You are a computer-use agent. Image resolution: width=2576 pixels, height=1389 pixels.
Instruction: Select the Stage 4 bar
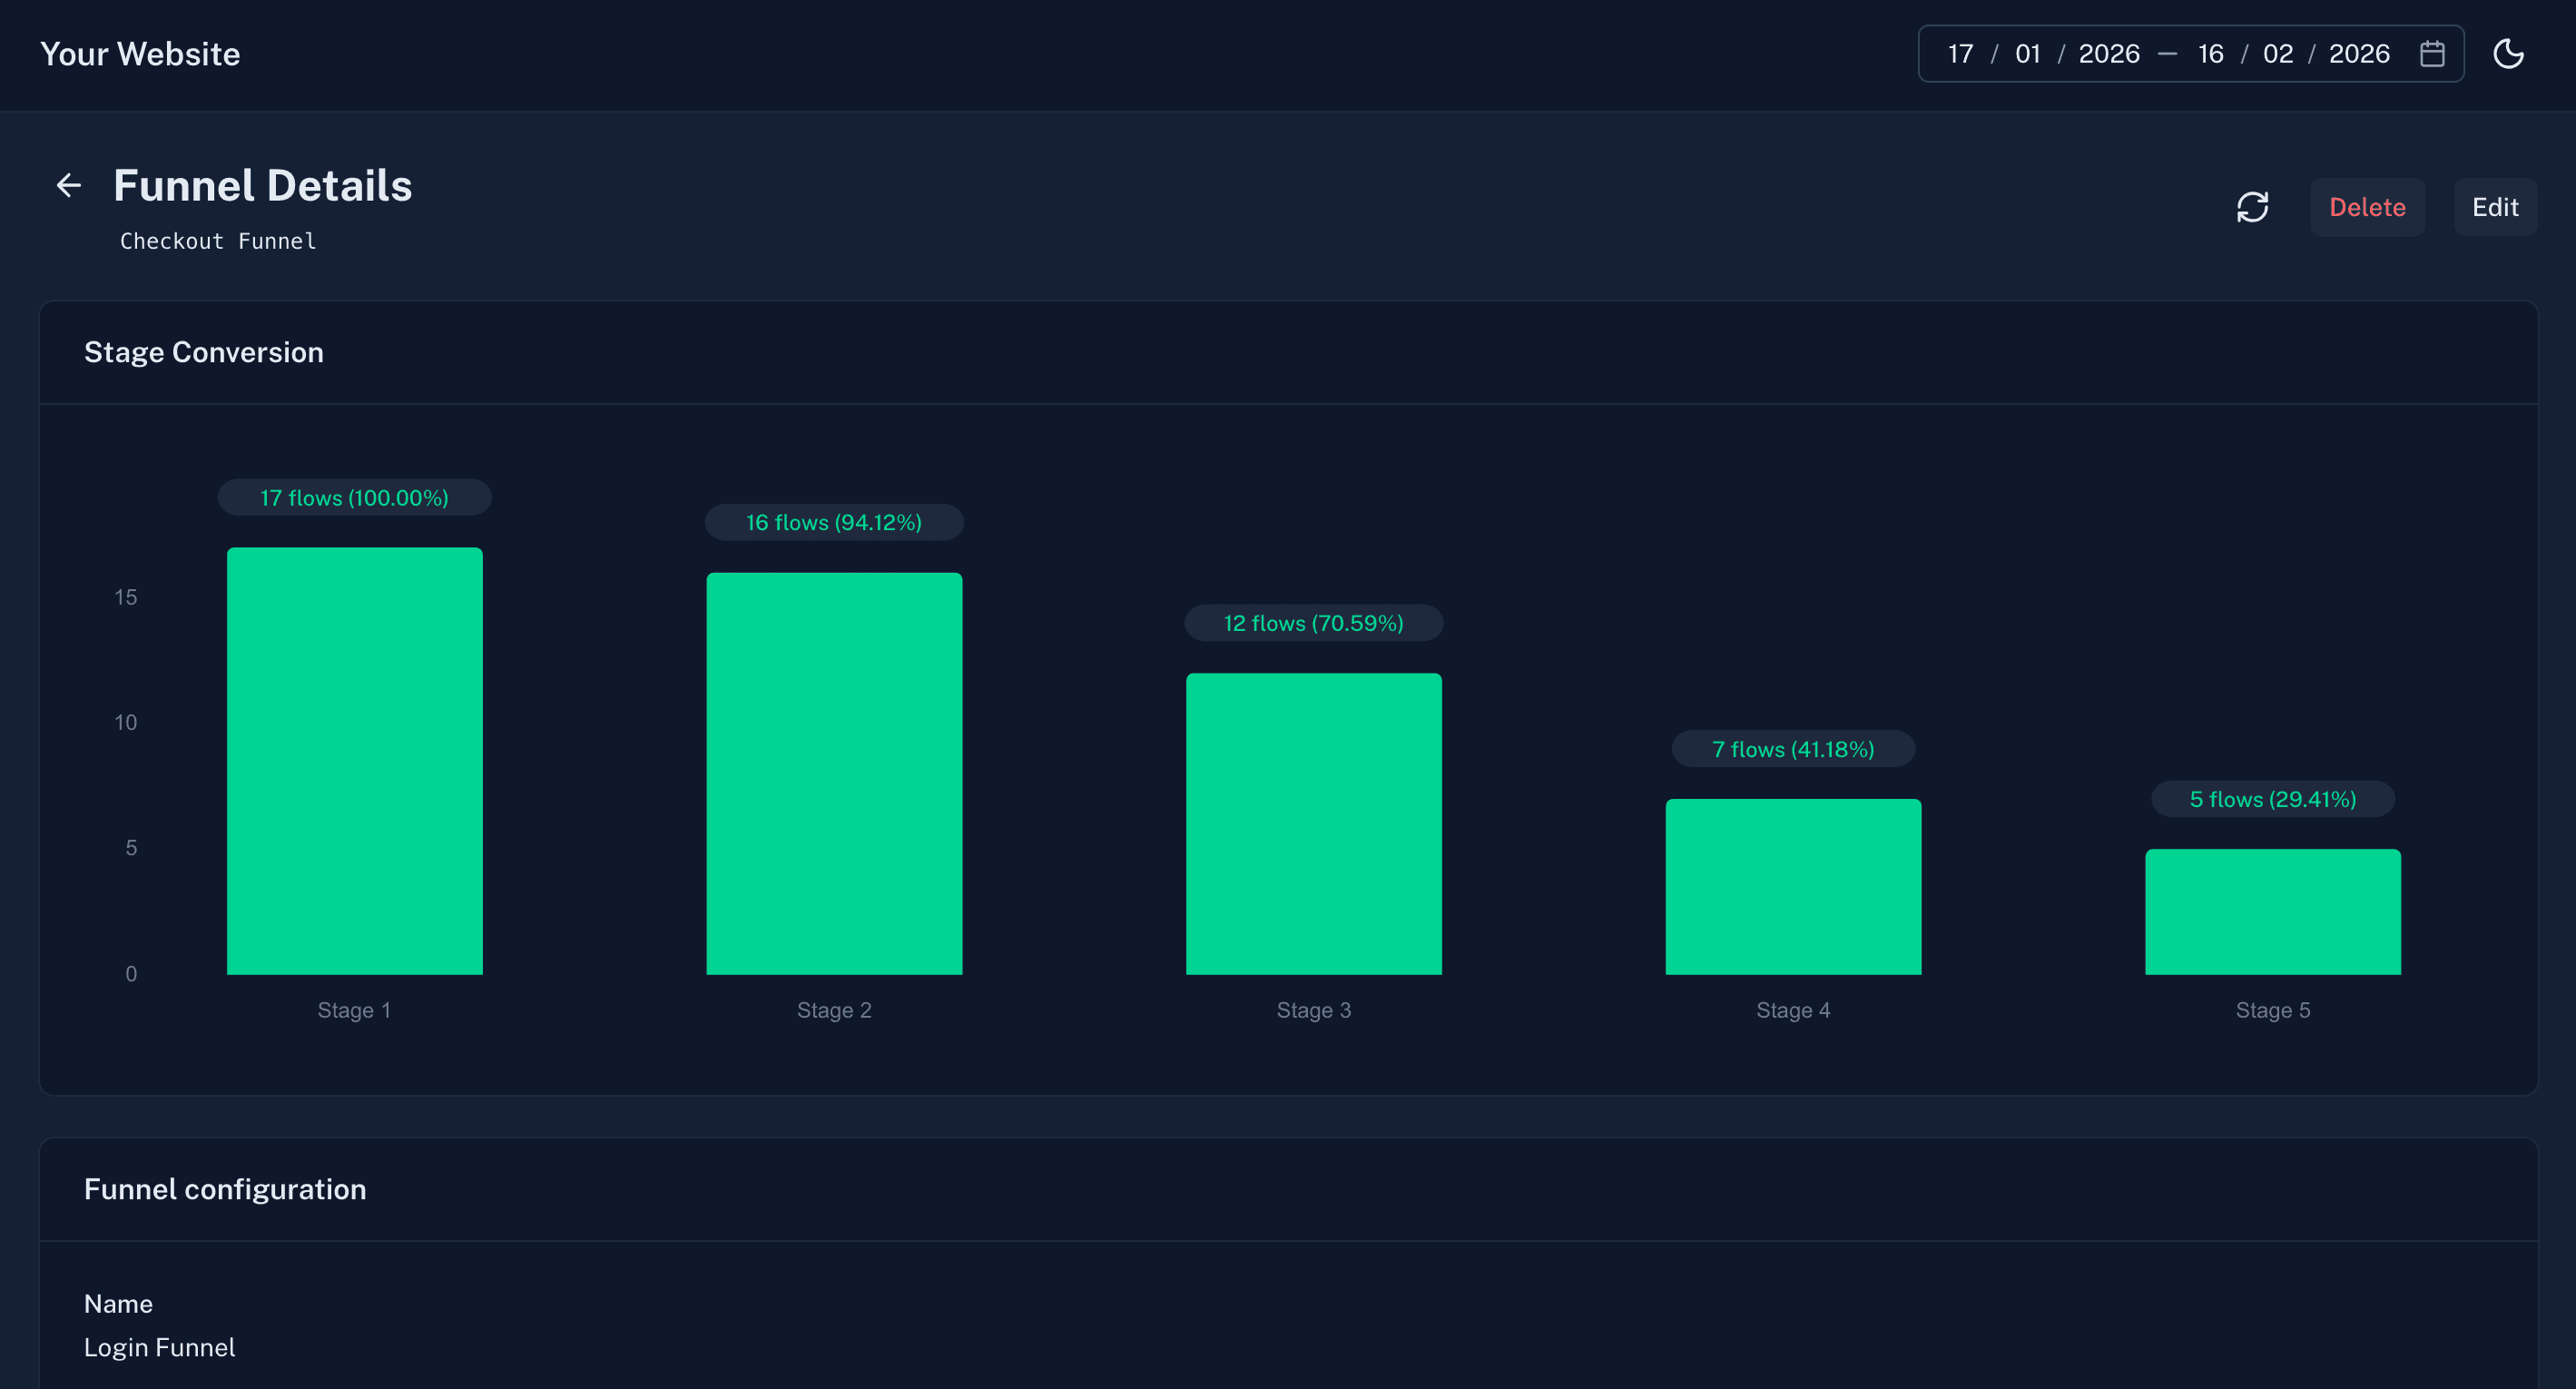[x=1793, y=885]
